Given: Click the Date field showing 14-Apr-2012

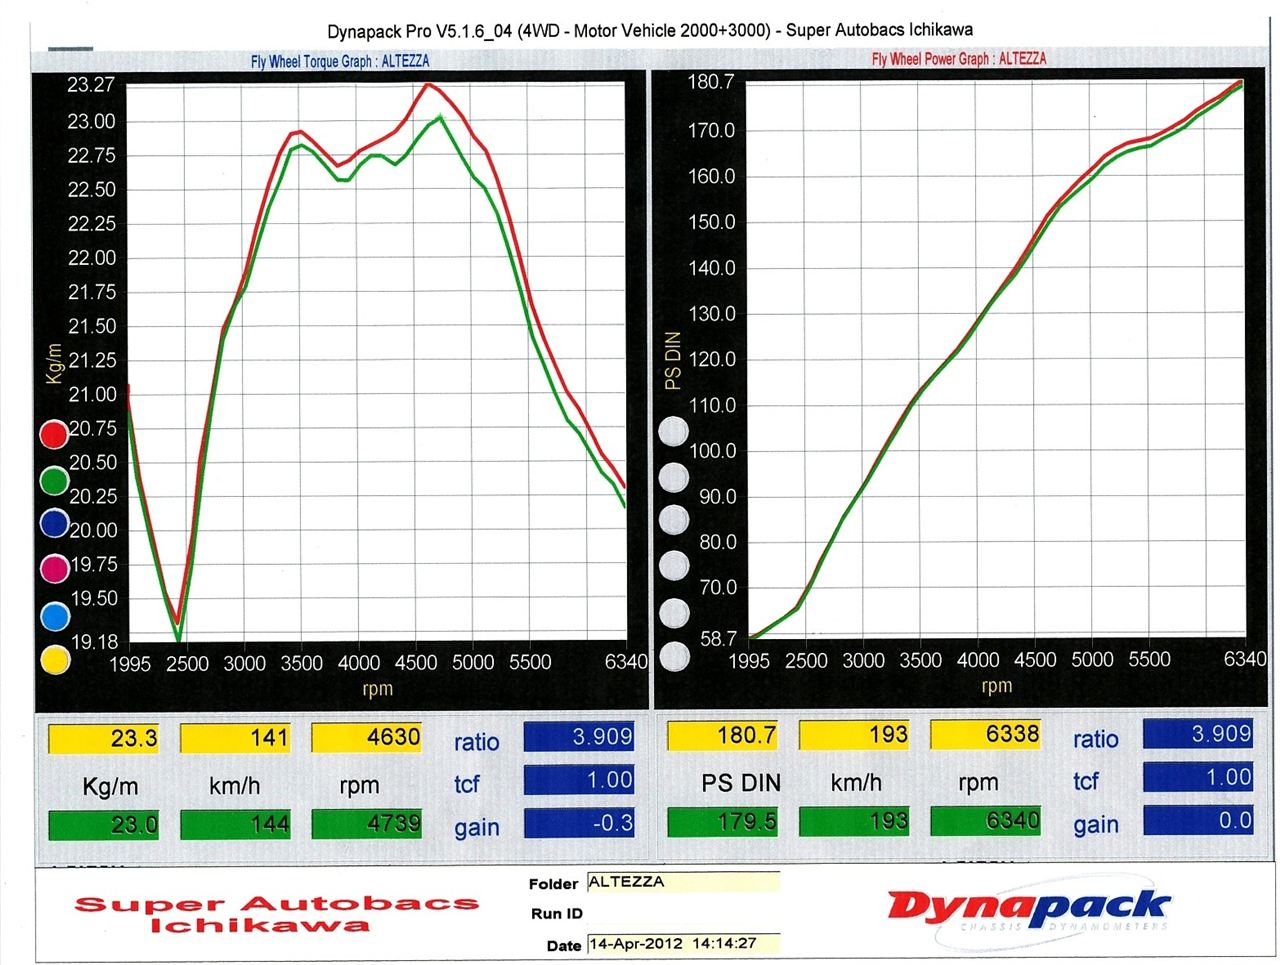Looking at the screenshot, I should (682, 943).
